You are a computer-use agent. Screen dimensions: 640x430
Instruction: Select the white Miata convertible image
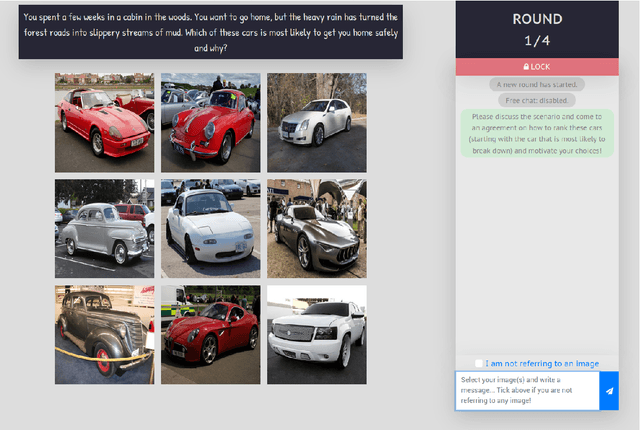tap(210, 228)
